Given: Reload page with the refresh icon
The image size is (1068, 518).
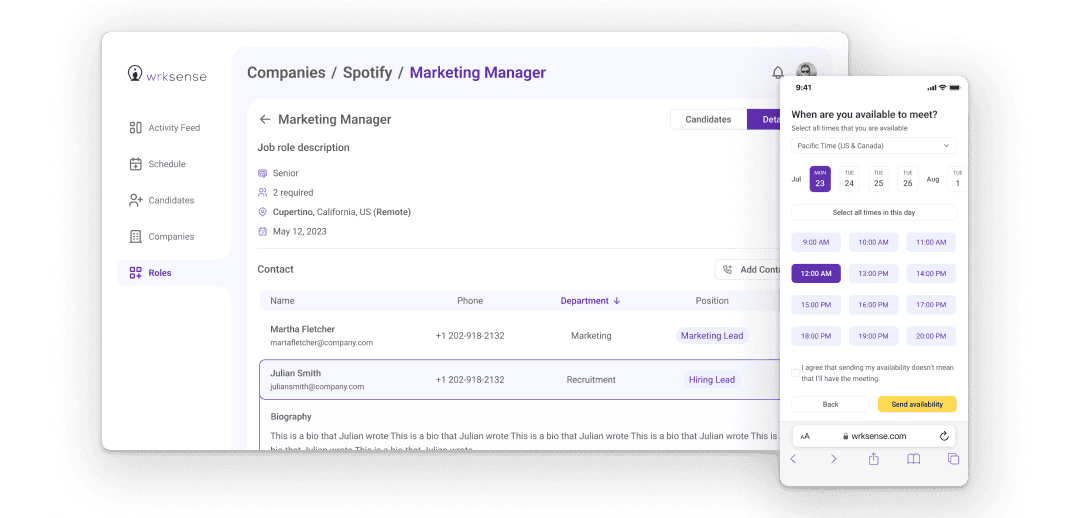Looking at the screenshot, I should pos(944,436).
